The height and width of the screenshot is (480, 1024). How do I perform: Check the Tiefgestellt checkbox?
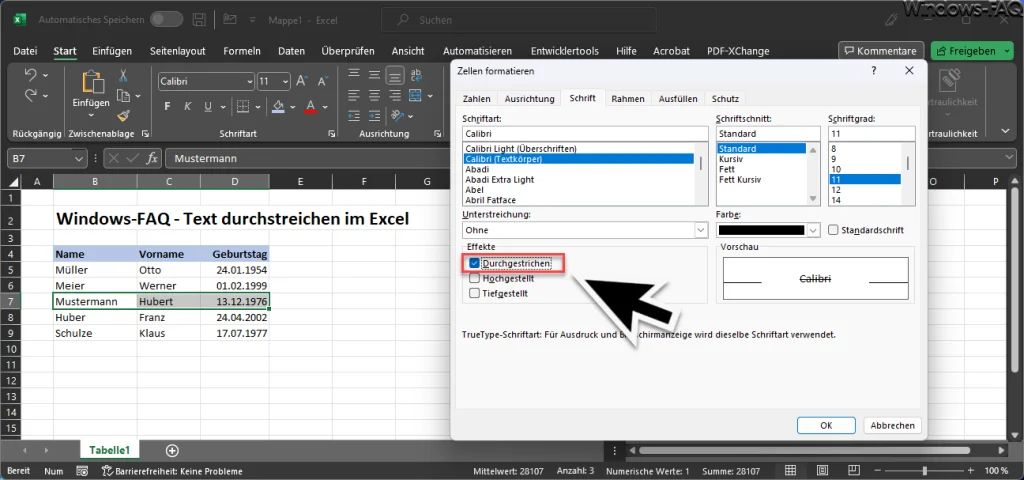tap(475, 293)
